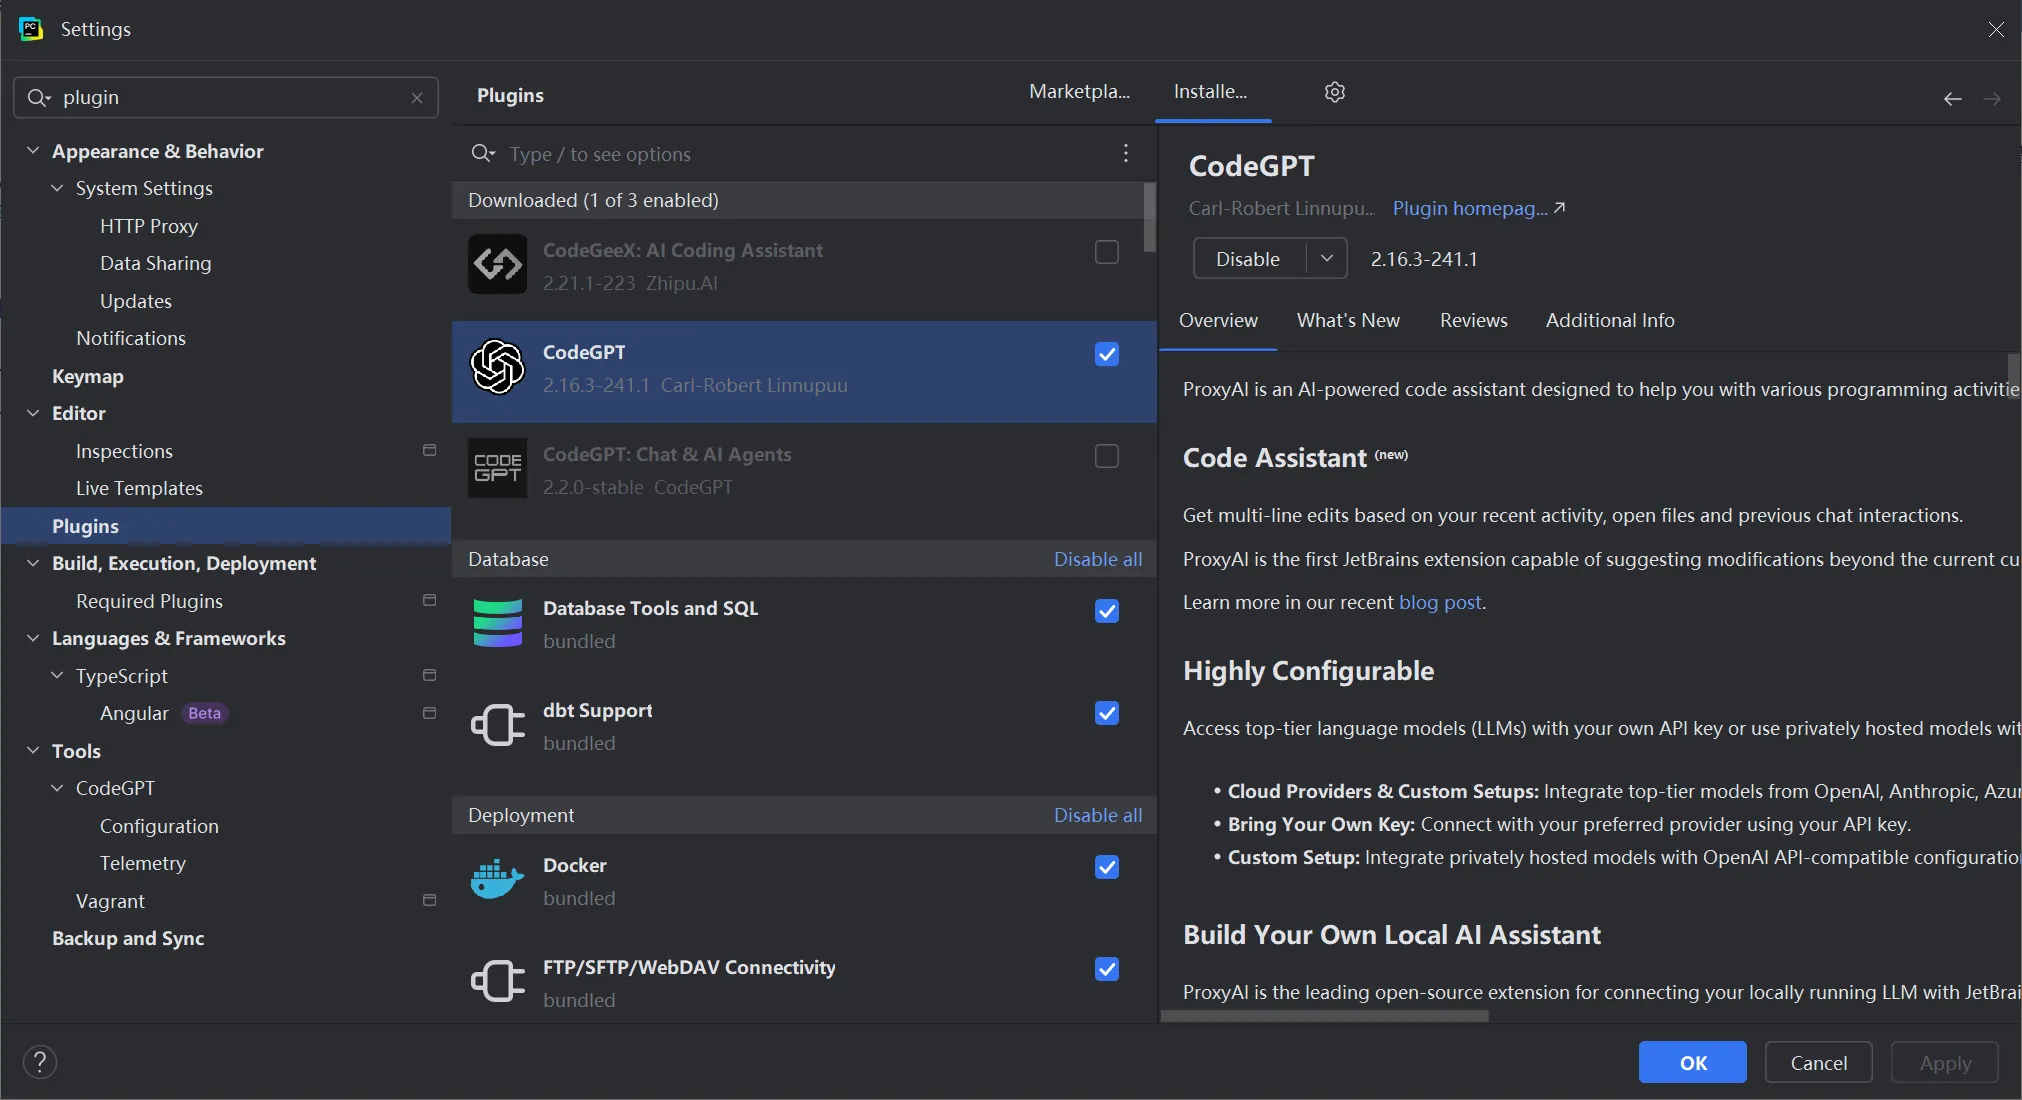The image size is (2022, 1100).
Task: Click the PyCharm logo in the title bar
Action: [x=31, y=29]
